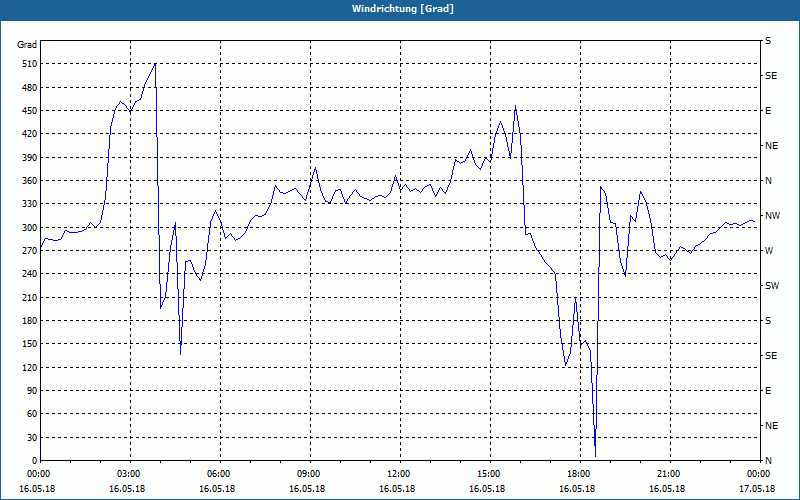The image size is (800, 500).
Task: Click the S compass label beside the 180 gridline
Action: [x=768, y=321]
